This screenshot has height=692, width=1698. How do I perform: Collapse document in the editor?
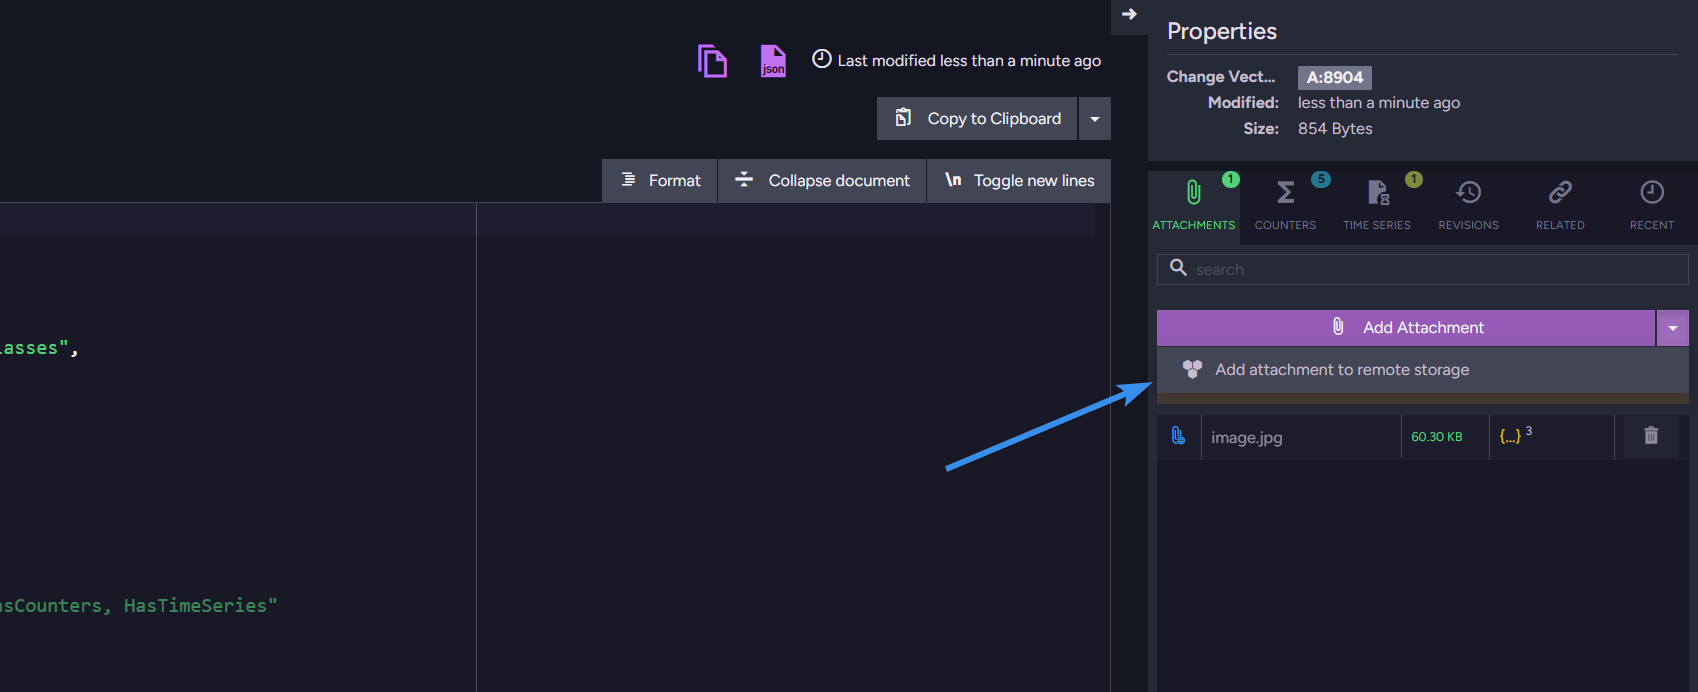(x=822, y=181)
